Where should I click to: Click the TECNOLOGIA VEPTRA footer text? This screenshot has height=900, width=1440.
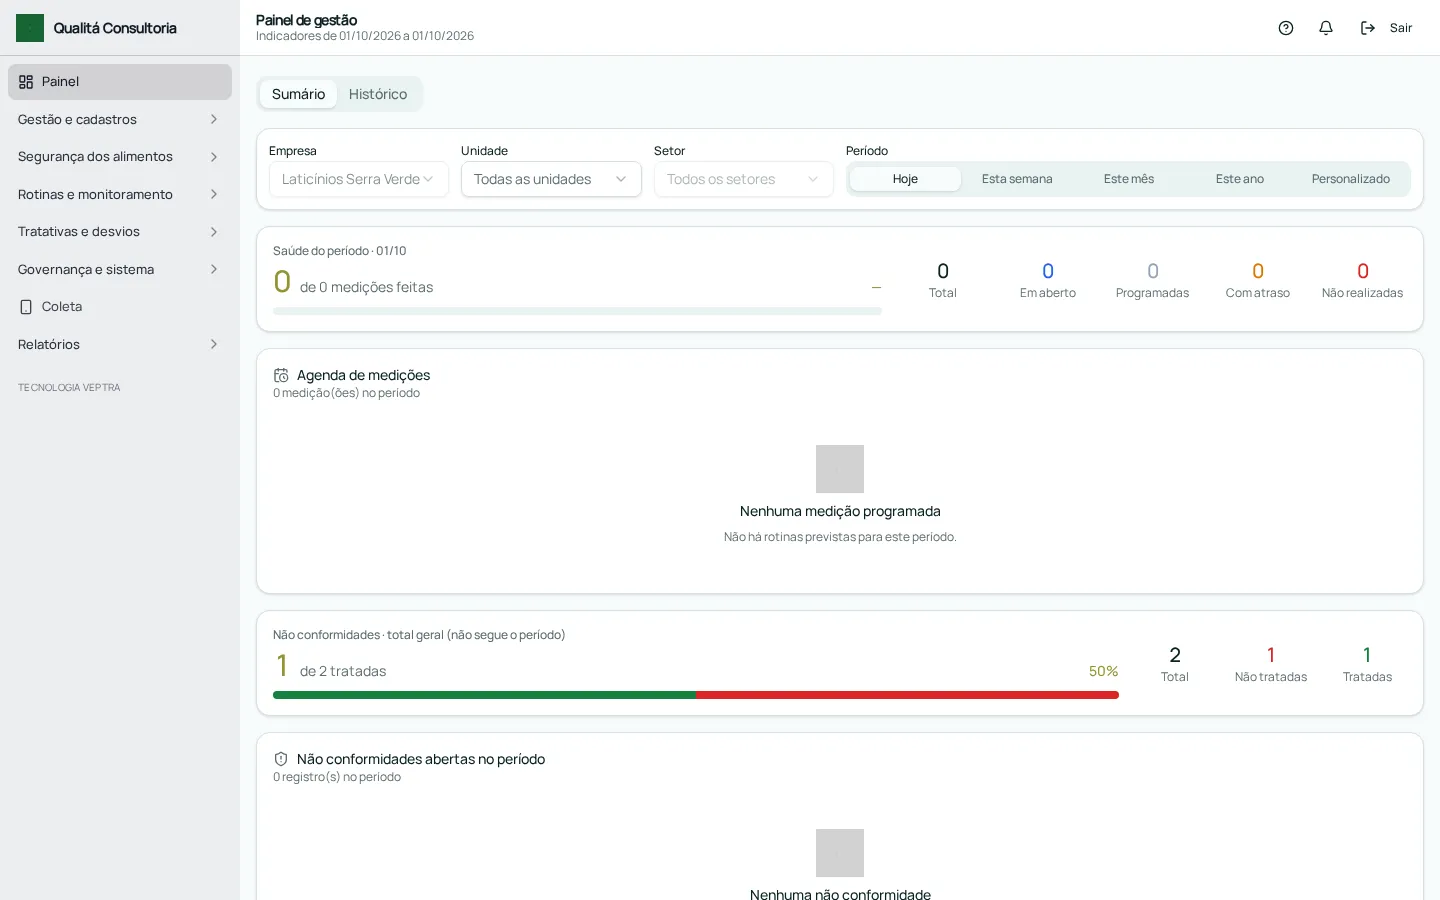[x=69, y=388]
